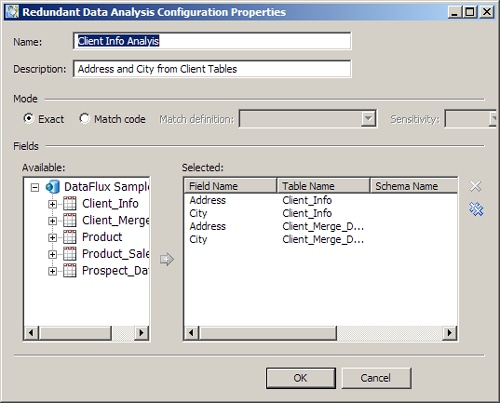Image resolution: width=500 pixels, height=403 pixels.
Task: Click the Product_Sales table icon
Action: point(70,254)
